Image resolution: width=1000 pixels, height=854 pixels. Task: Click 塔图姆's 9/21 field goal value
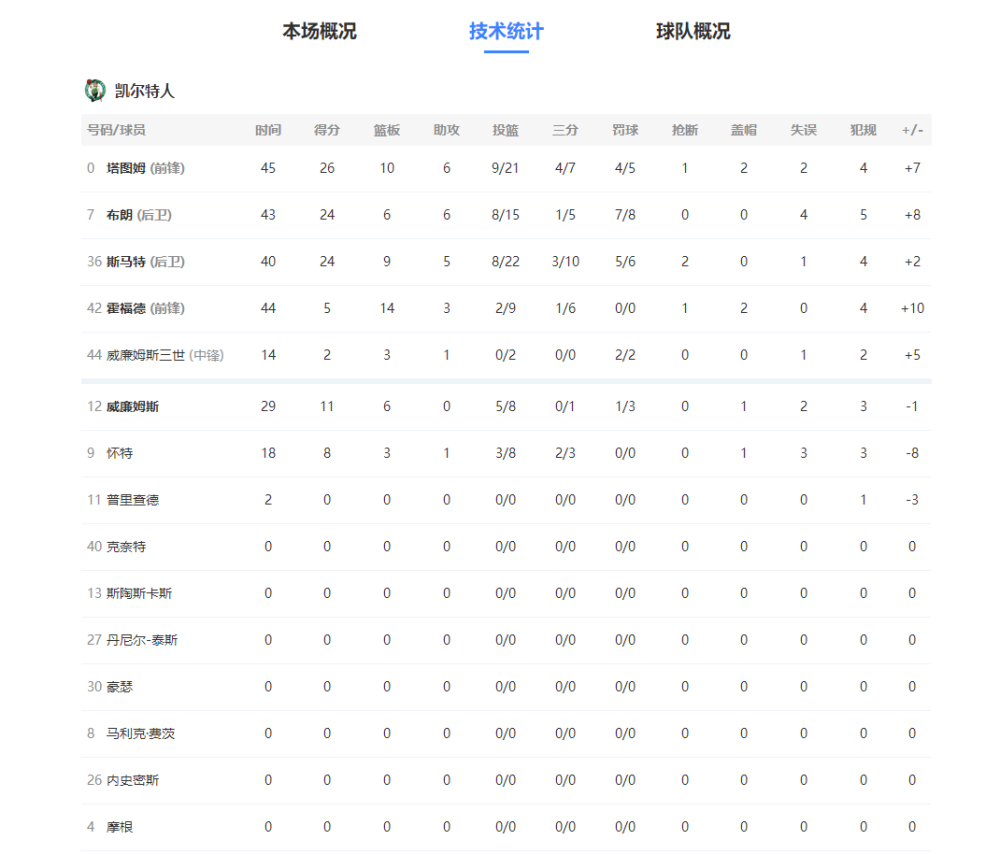(505, 168)
